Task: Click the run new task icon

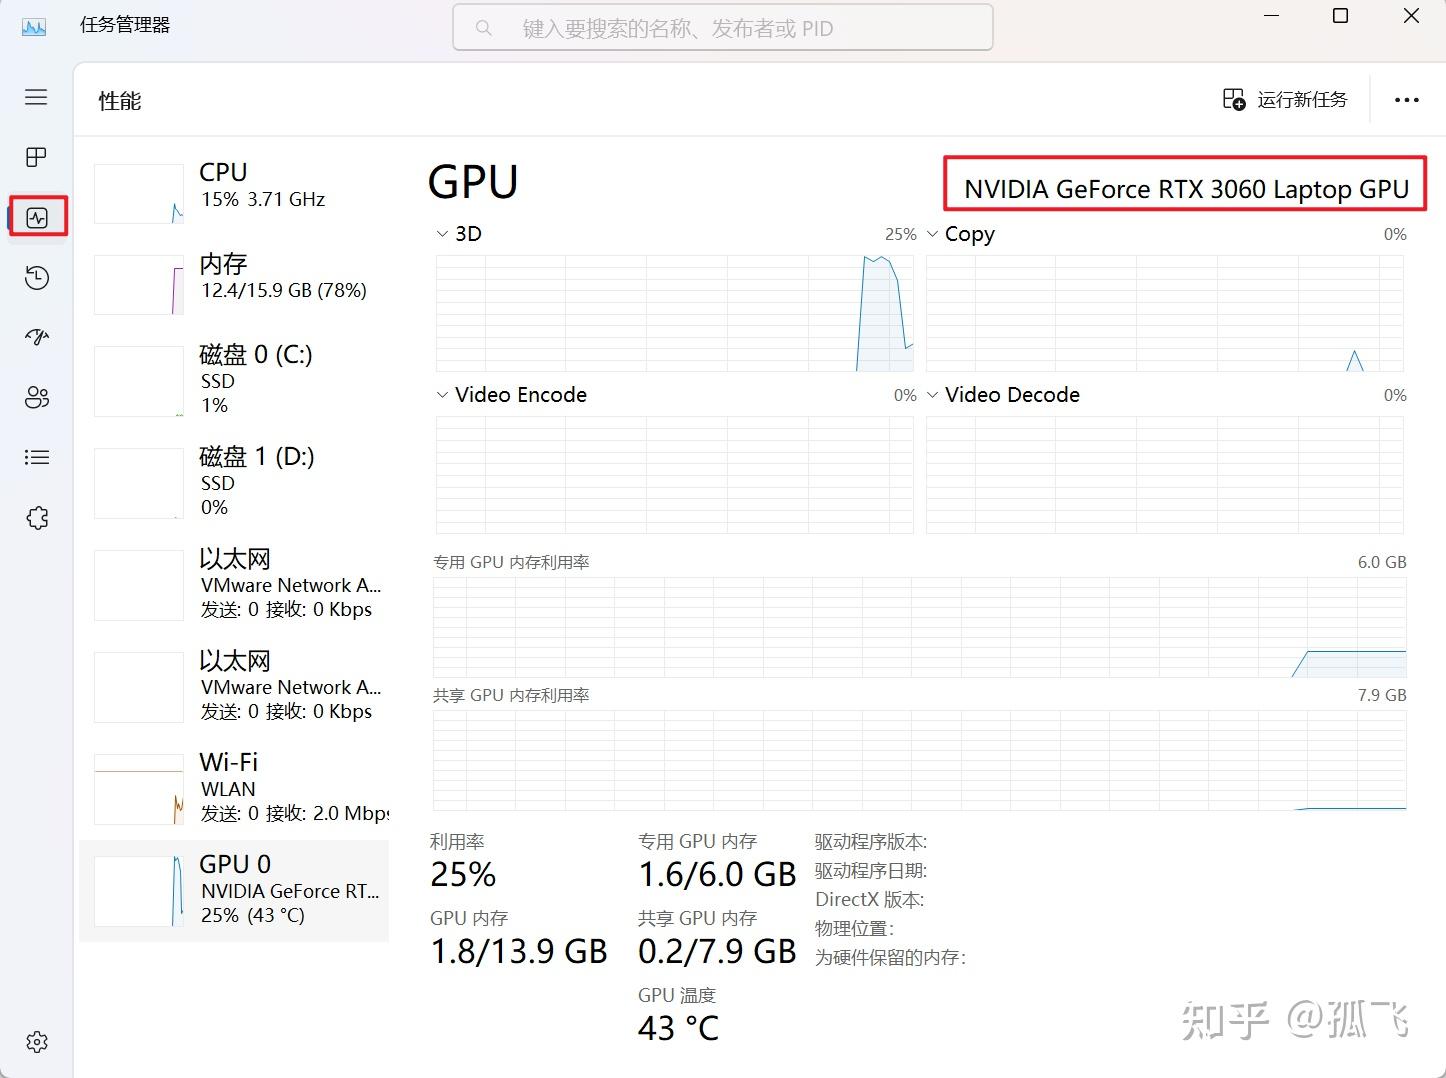Action: click(x=1234, y=99)
